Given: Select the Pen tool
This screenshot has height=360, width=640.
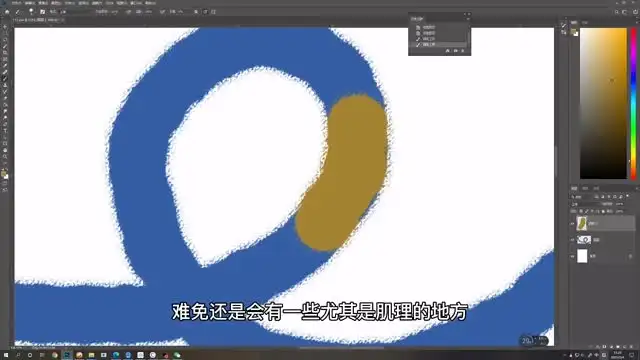Looking at the screenshot, I should click(x=5, y=124).
